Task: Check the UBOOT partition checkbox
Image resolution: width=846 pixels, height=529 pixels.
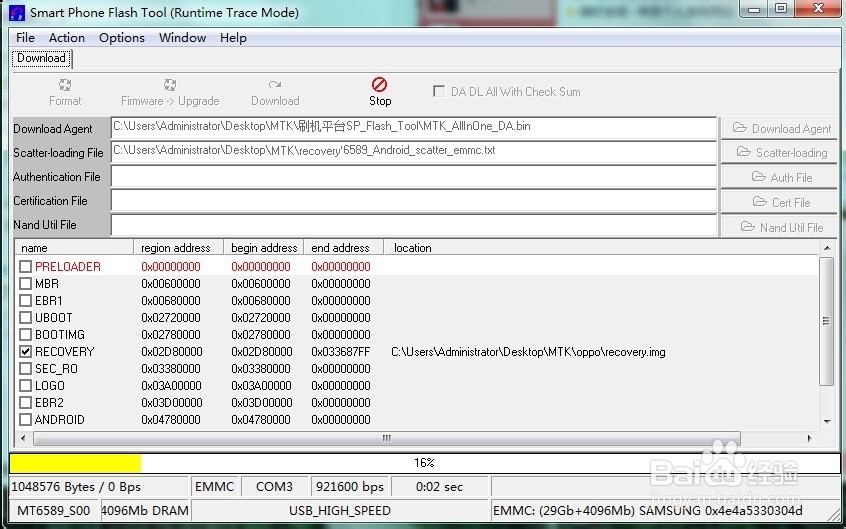Action: [x=25, y=317]
